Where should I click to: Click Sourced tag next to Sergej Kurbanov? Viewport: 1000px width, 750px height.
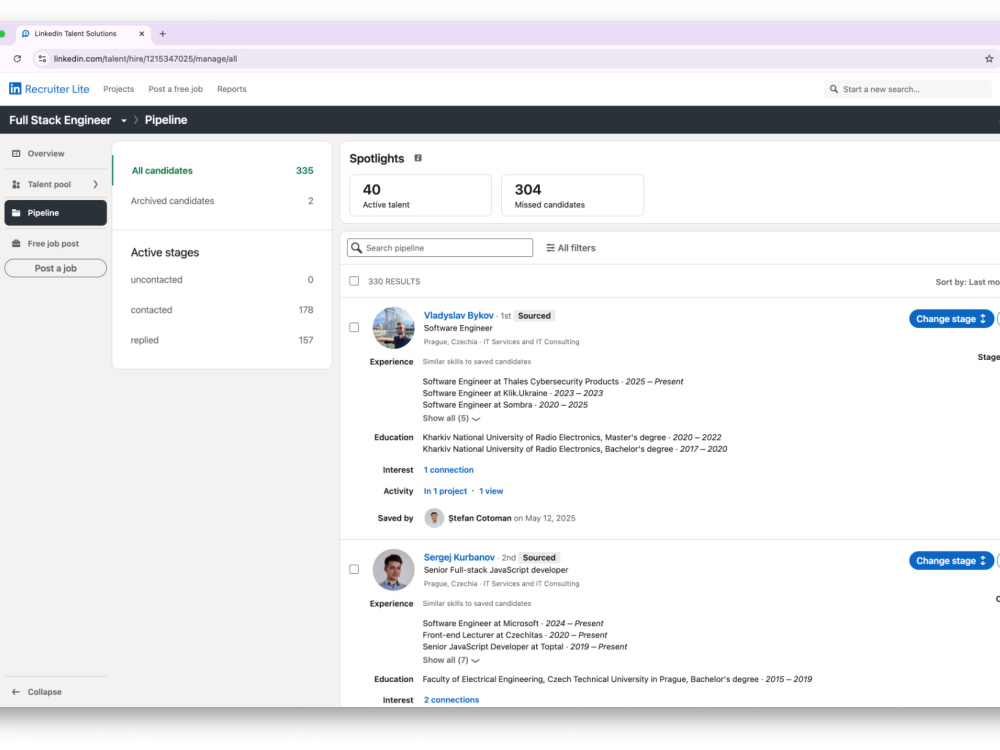(539, 557)
